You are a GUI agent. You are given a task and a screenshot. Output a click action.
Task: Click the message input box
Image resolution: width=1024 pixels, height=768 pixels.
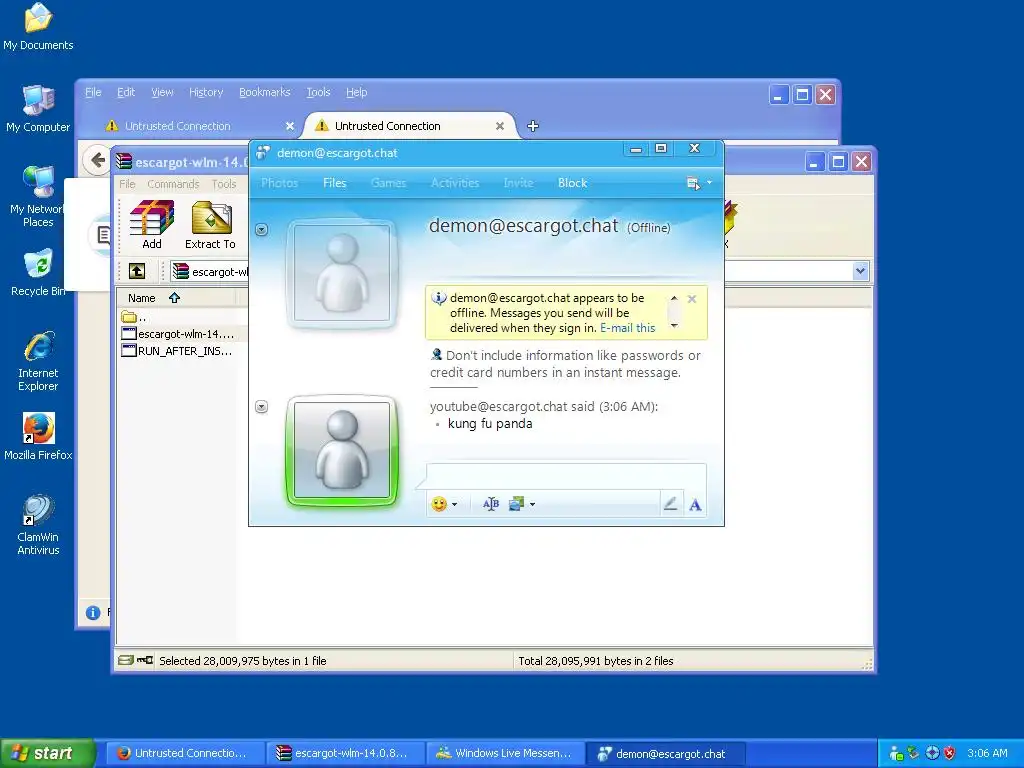coord(566,477)
